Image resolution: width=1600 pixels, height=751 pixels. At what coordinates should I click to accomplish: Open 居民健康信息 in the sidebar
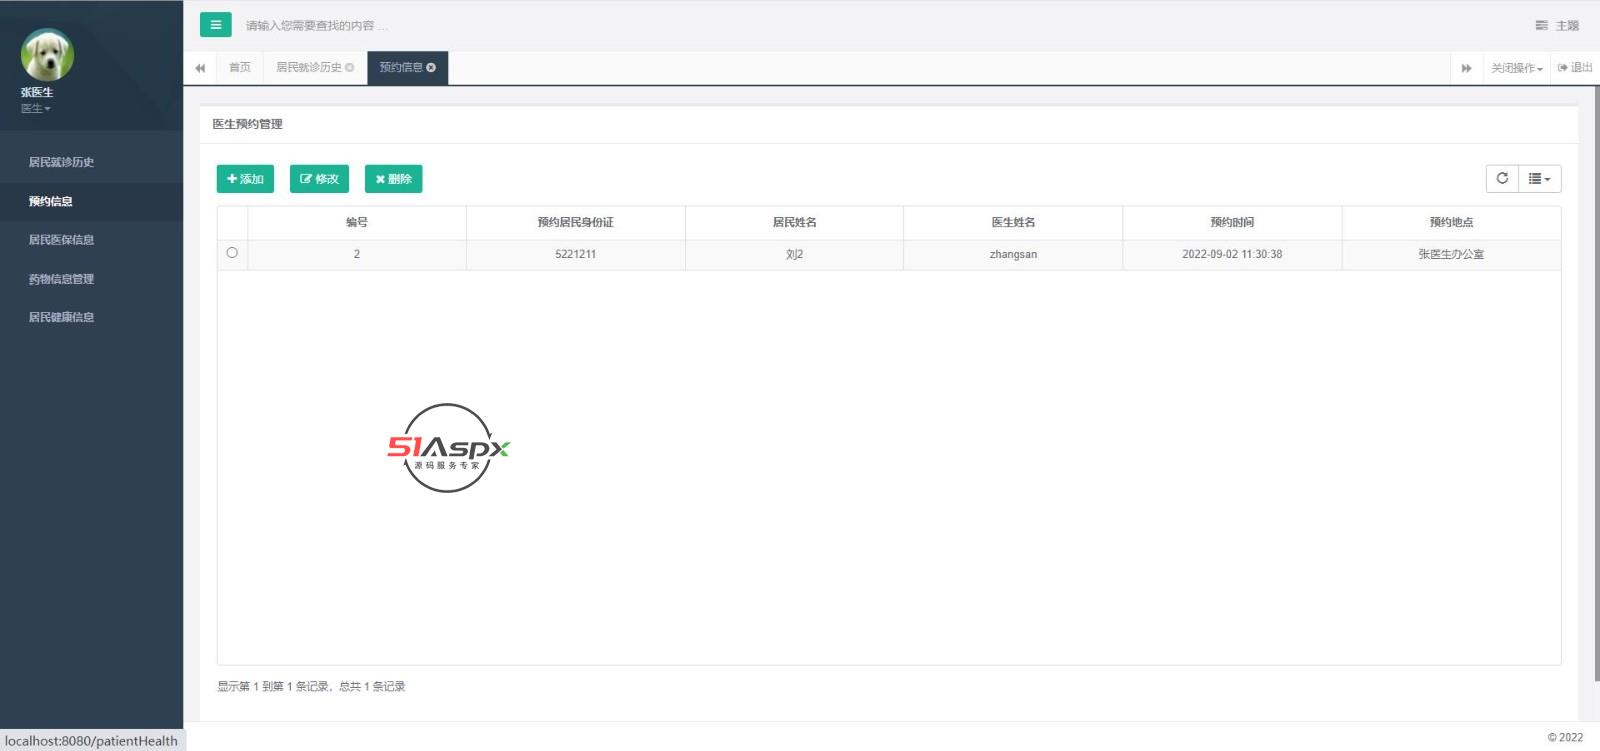tap(91, 317)
